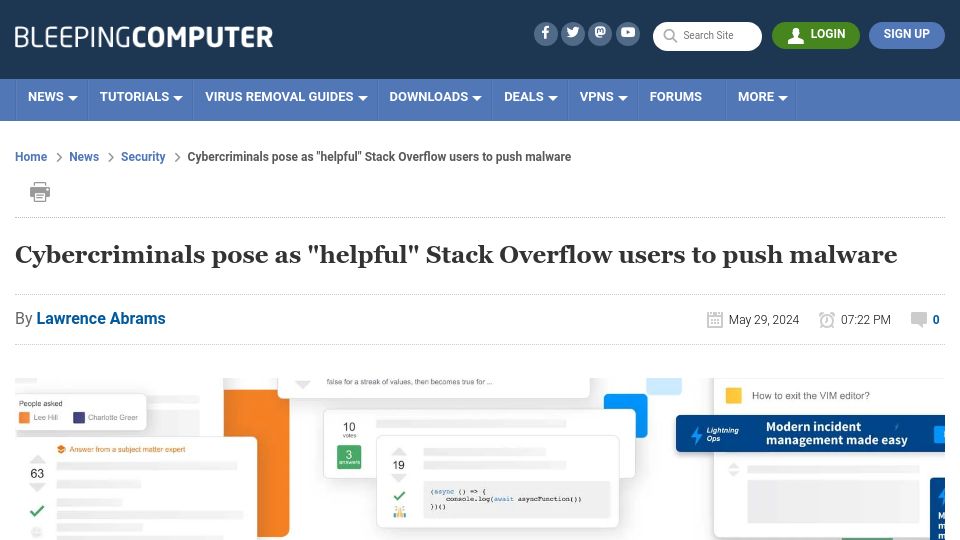Click the article headline text
Image resolution: width=960 pixels, height=540 pixels.
[456, 255]
